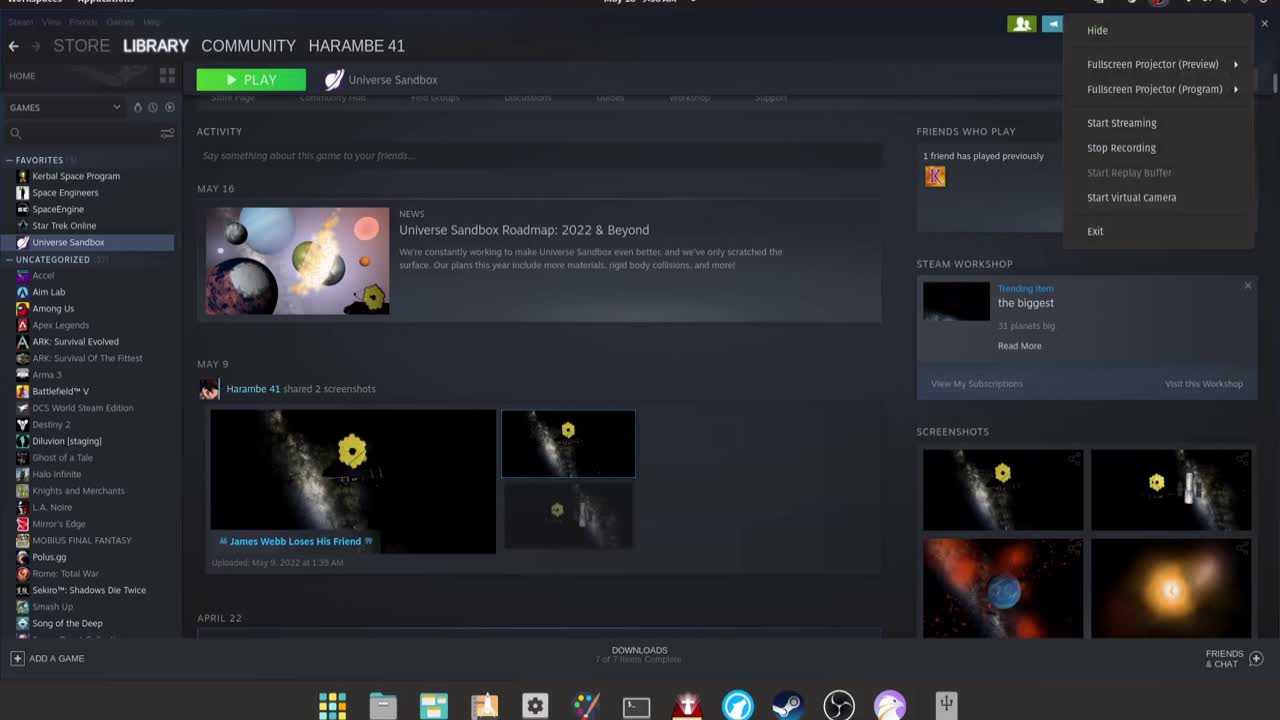
Task: Click the Universe Sandbox logo in header
Action: [334, 80]
